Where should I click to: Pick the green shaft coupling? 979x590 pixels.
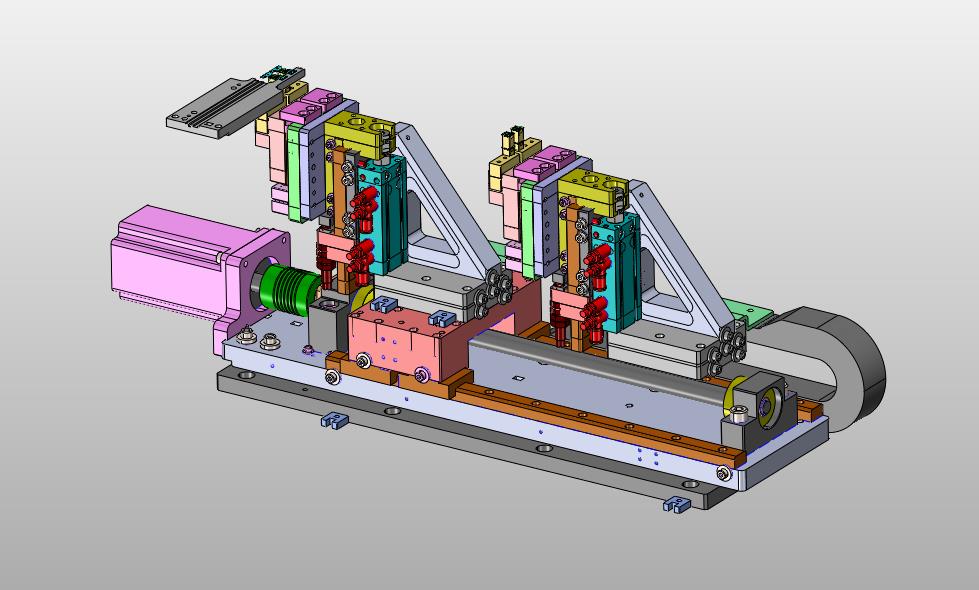click(x=288, y=288)
